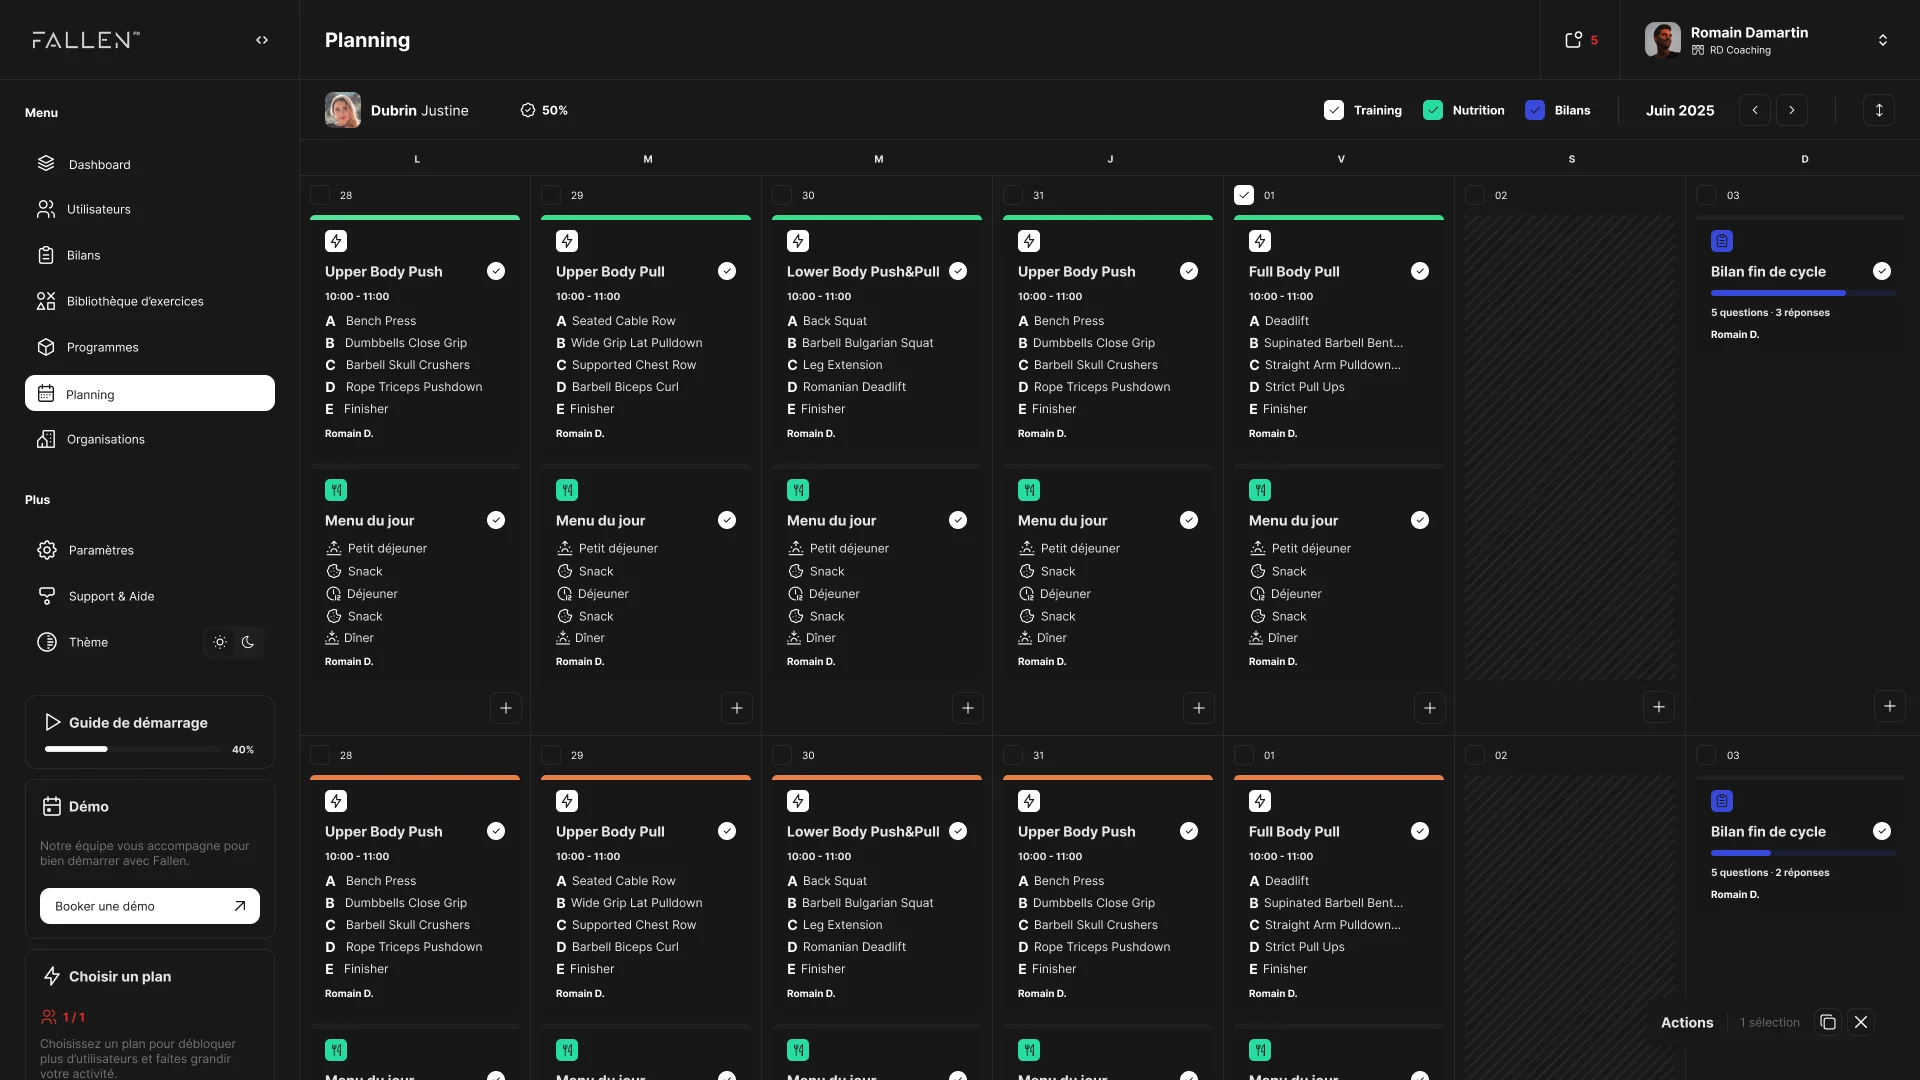Click the lightning icon on day 29 Upper Body Pull card
The width and height of the screenshot is (1920, 1080).
pyautogui.click(x=567, y=241)
